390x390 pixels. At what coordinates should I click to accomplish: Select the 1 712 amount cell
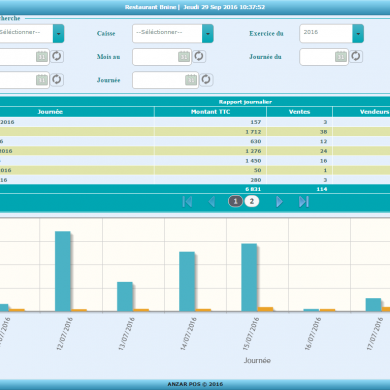pyautogui.click(x=210, y=132)
